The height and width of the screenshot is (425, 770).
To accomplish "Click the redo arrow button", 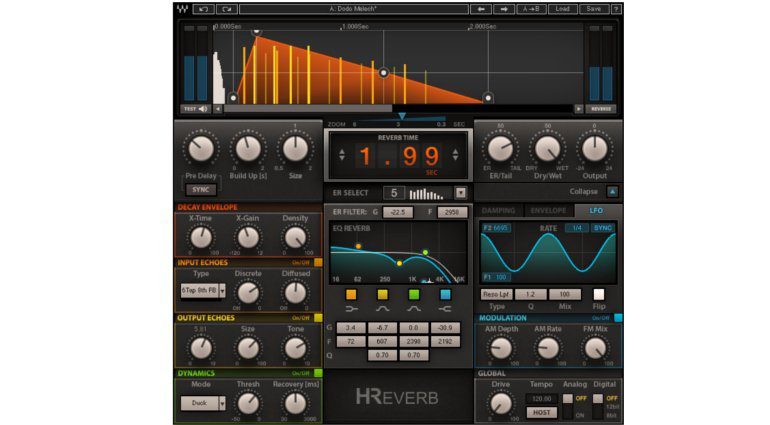I will [226, 9].
